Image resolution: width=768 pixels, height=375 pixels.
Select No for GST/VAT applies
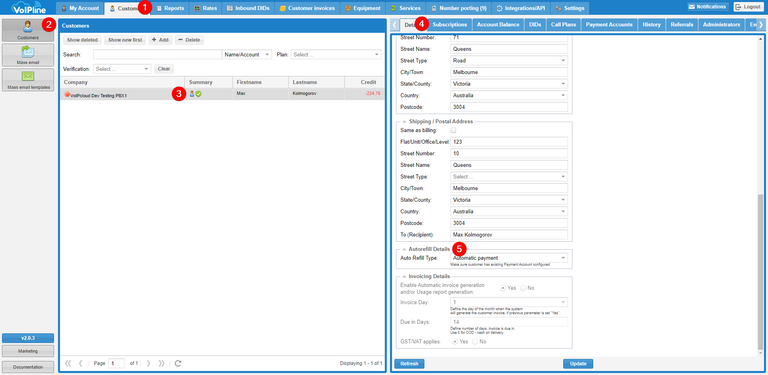[475, 341]
